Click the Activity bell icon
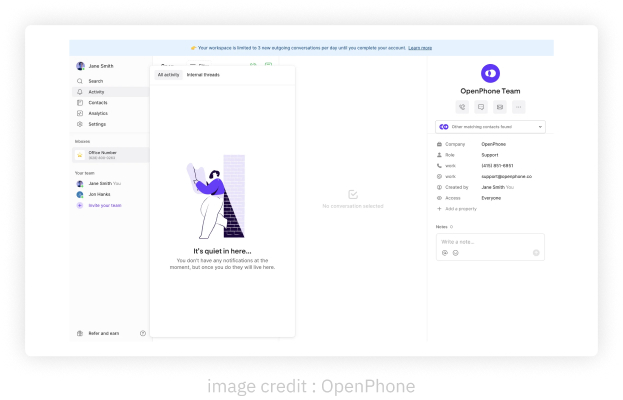623x400 pixels. click(x=80, y=92)
